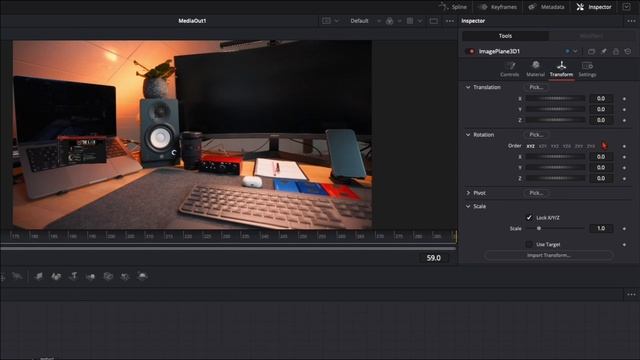
Task: Open the Settings tab icon
Action: click(x=587, y=69)
